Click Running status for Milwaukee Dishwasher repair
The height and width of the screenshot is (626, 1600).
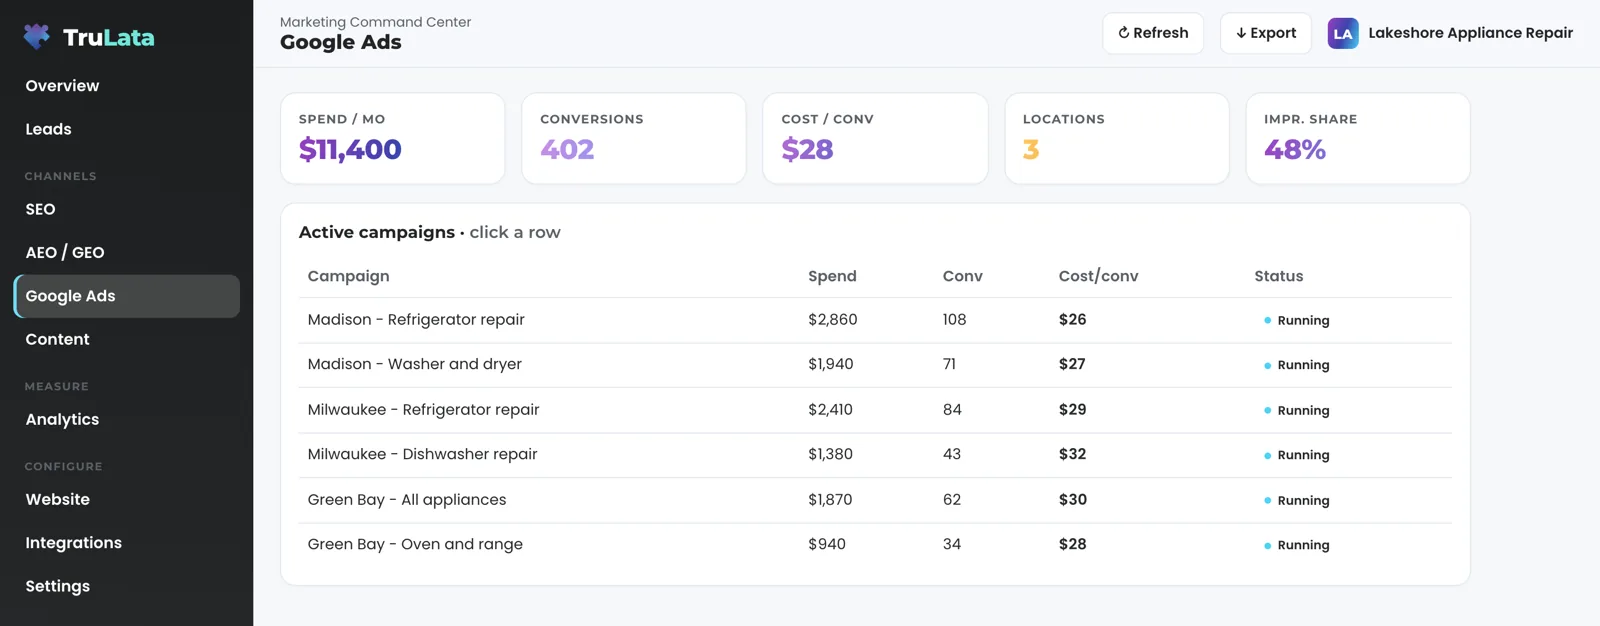(1297, 455)
